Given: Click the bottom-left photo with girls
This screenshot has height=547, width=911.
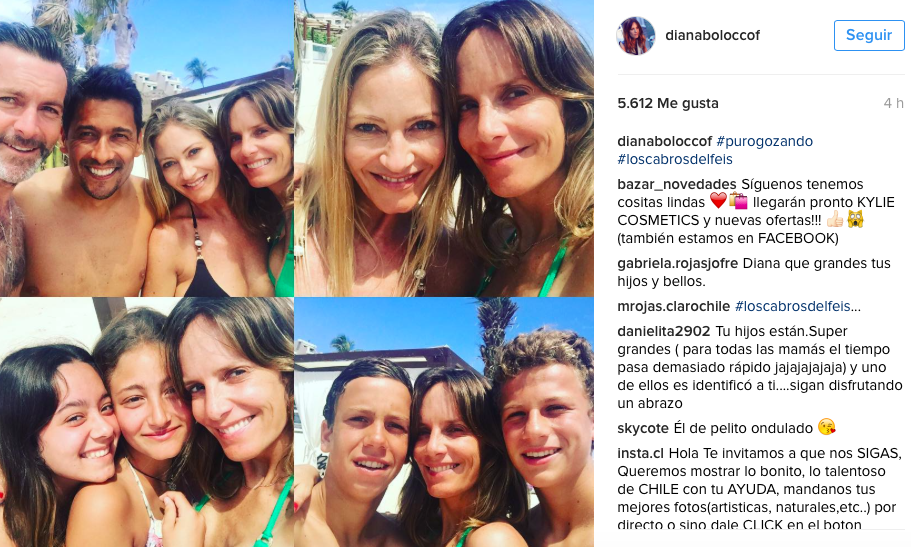Looking at the screenshot, I should tap(146, 422).
